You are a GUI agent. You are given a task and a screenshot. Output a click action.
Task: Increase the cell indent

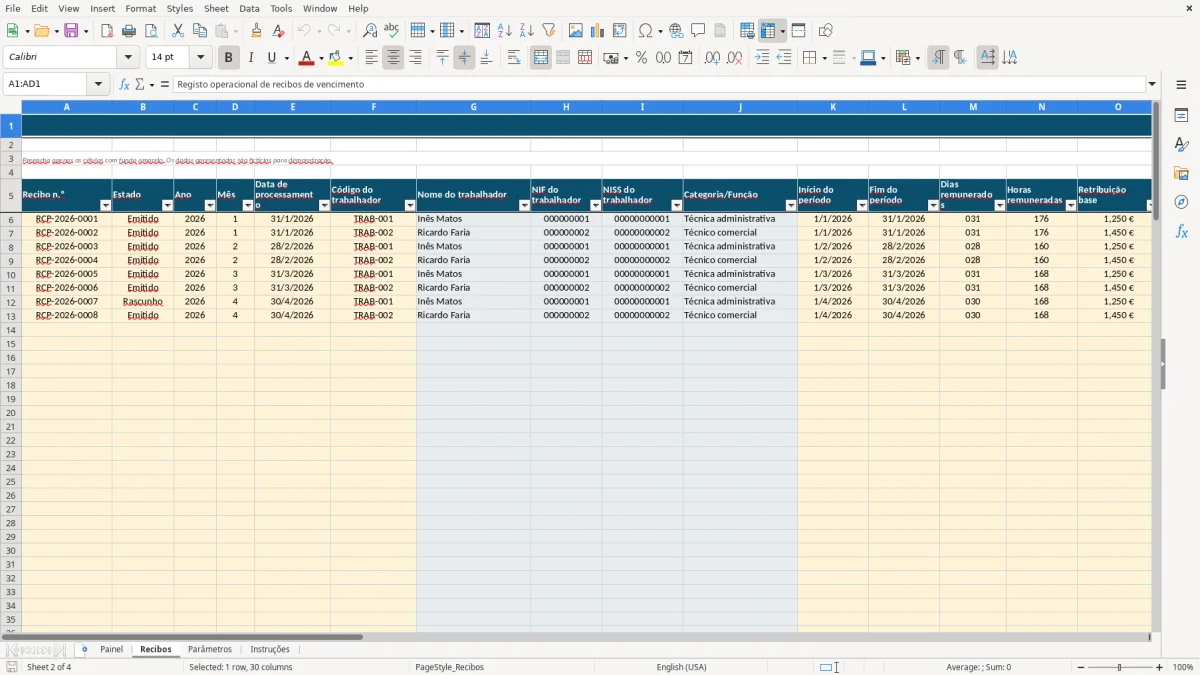tap(762, 58)
